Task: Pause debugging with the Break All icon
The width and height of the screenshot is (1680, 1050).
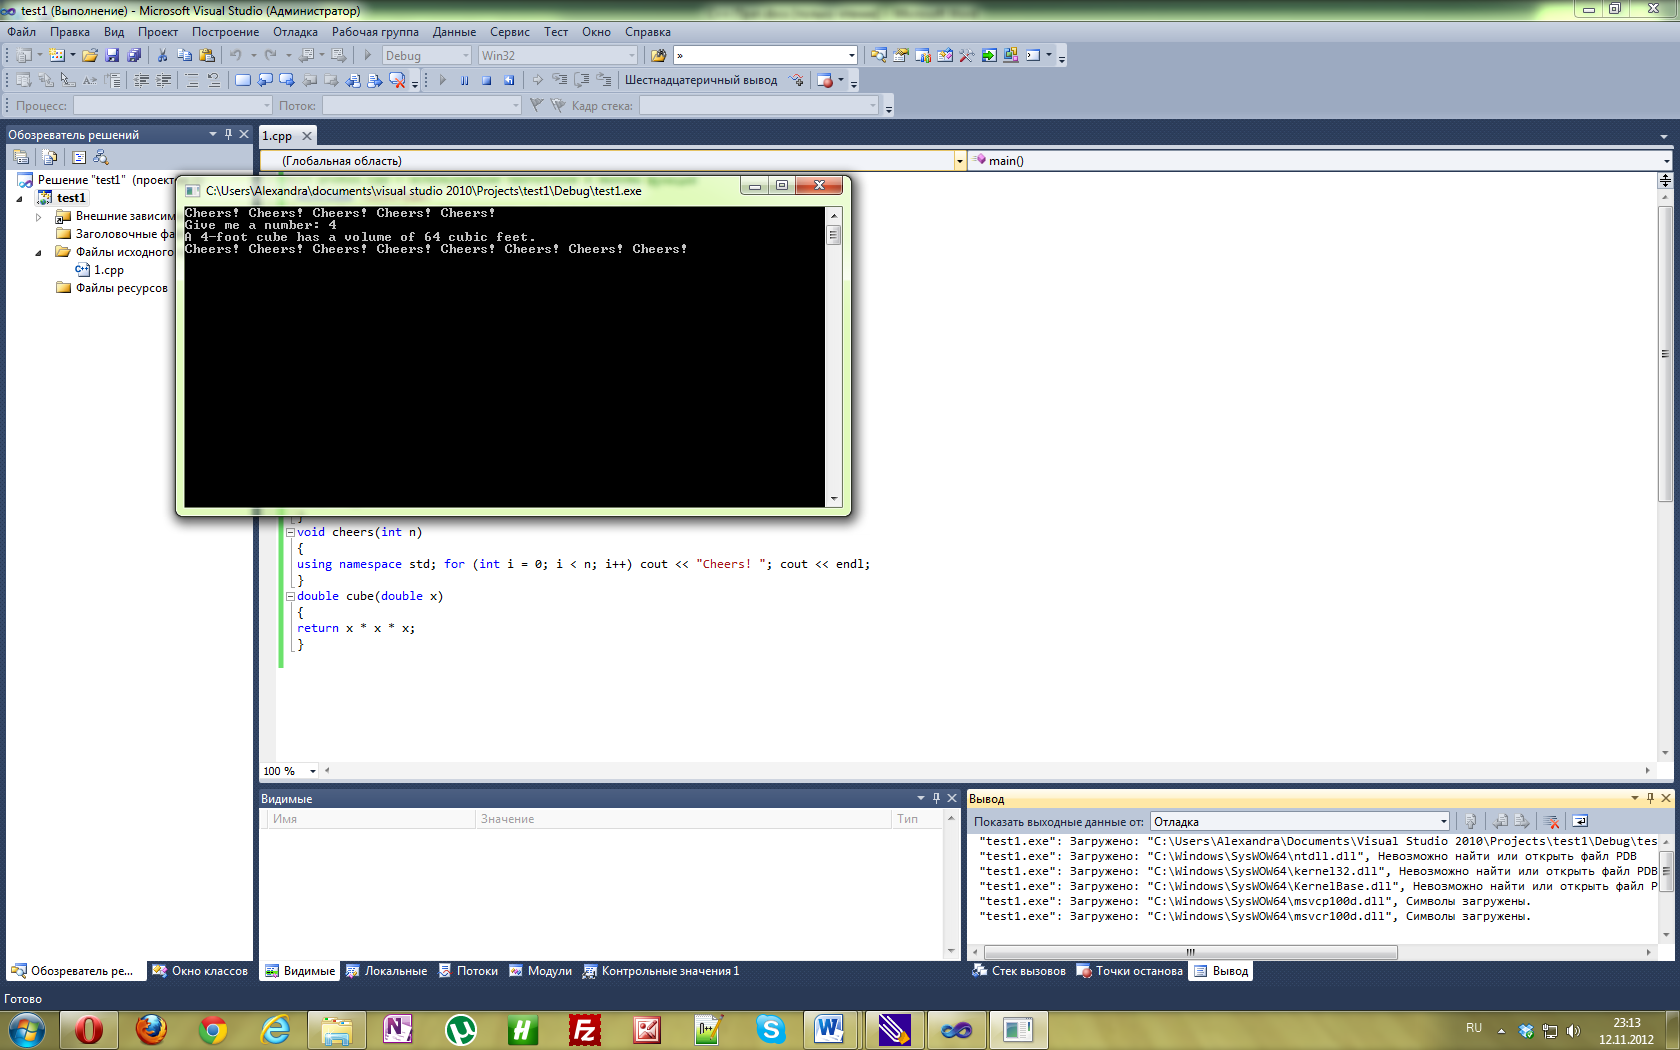Action: [x=465, y=80]
